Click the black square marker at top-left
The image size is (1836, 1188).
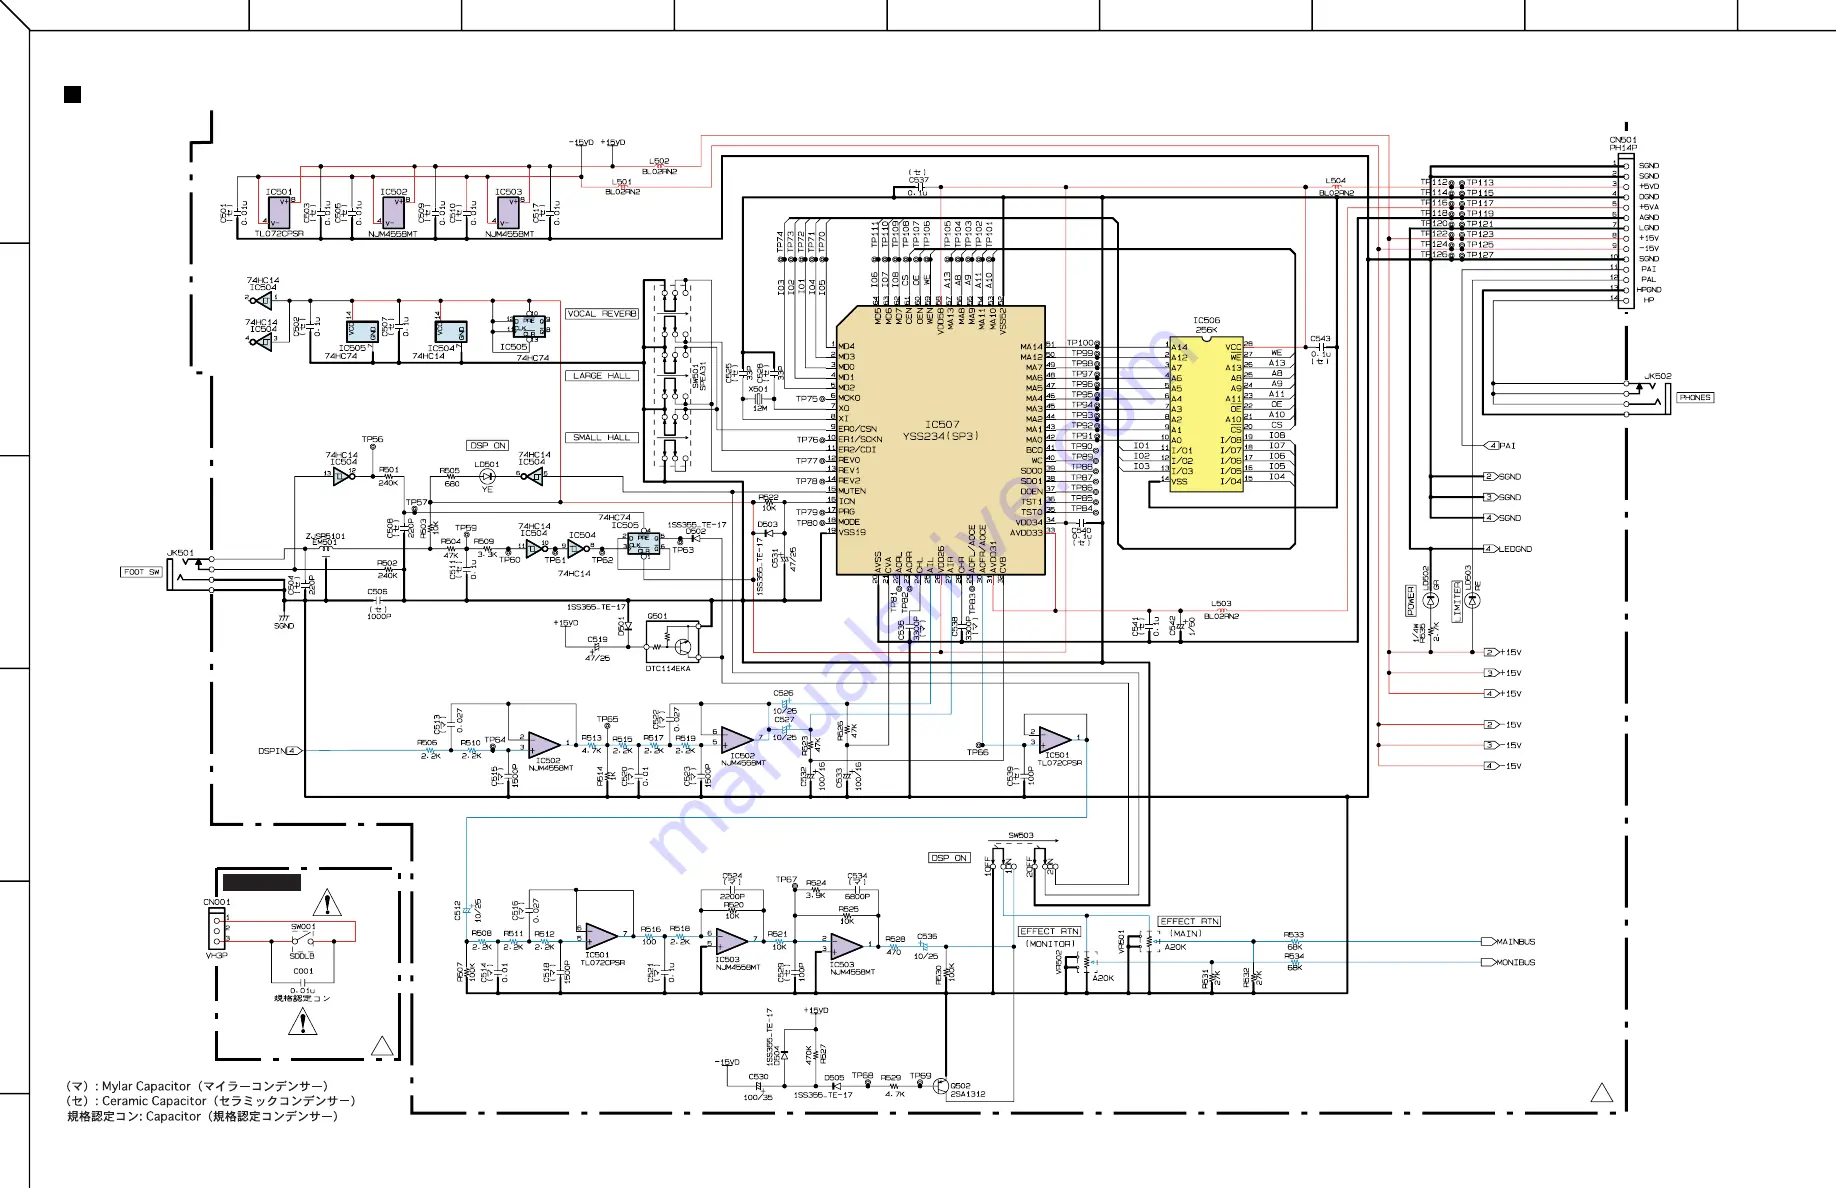72,95
